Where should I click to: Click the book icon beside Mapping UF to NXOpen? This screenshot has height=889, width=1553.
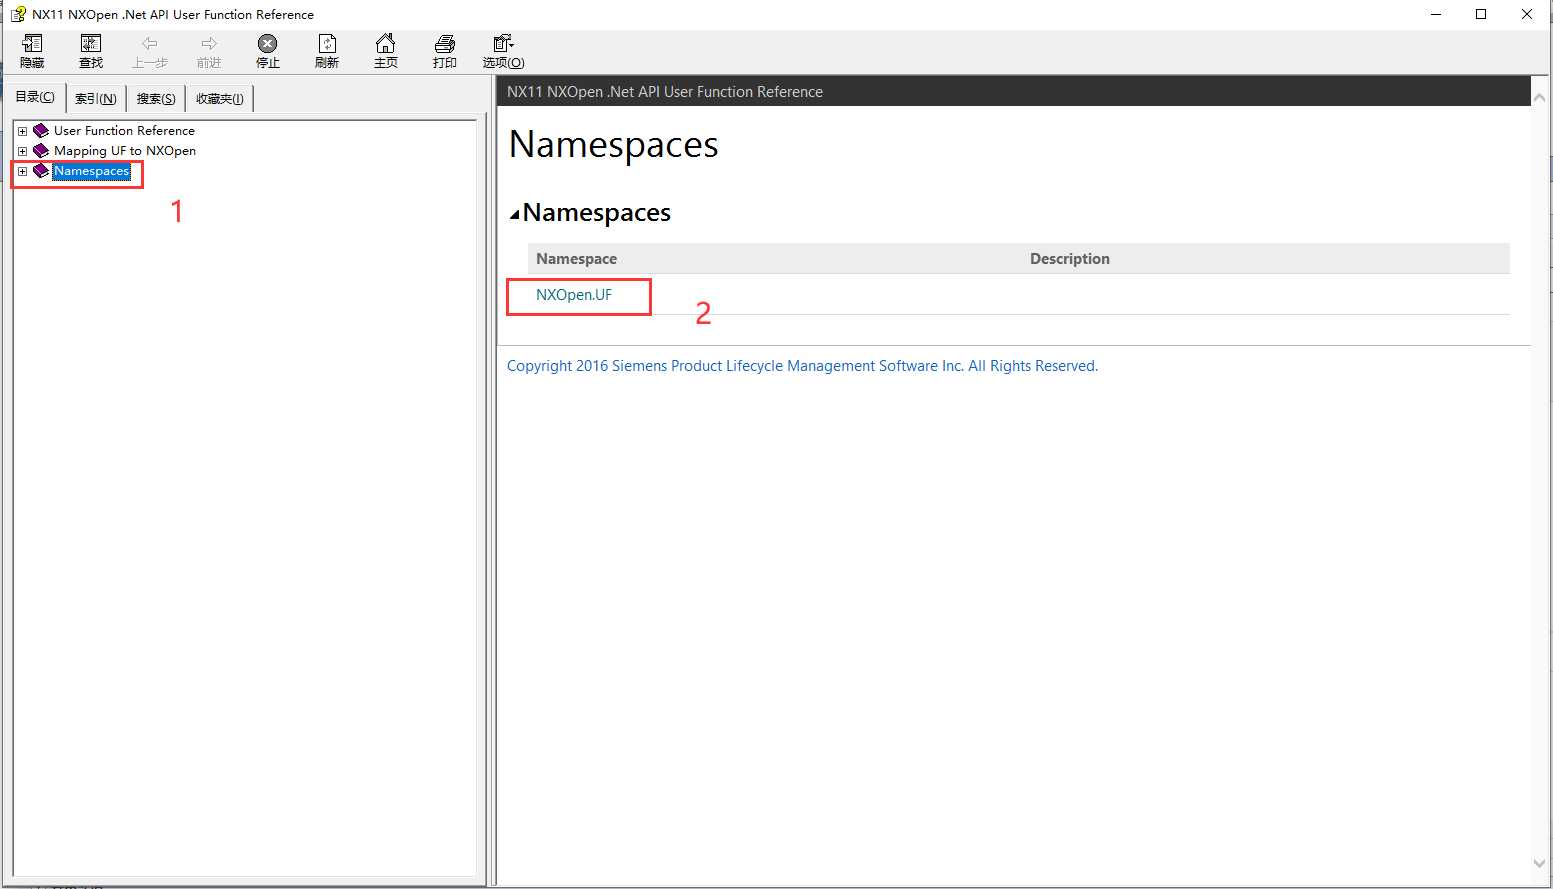(41, 151)
